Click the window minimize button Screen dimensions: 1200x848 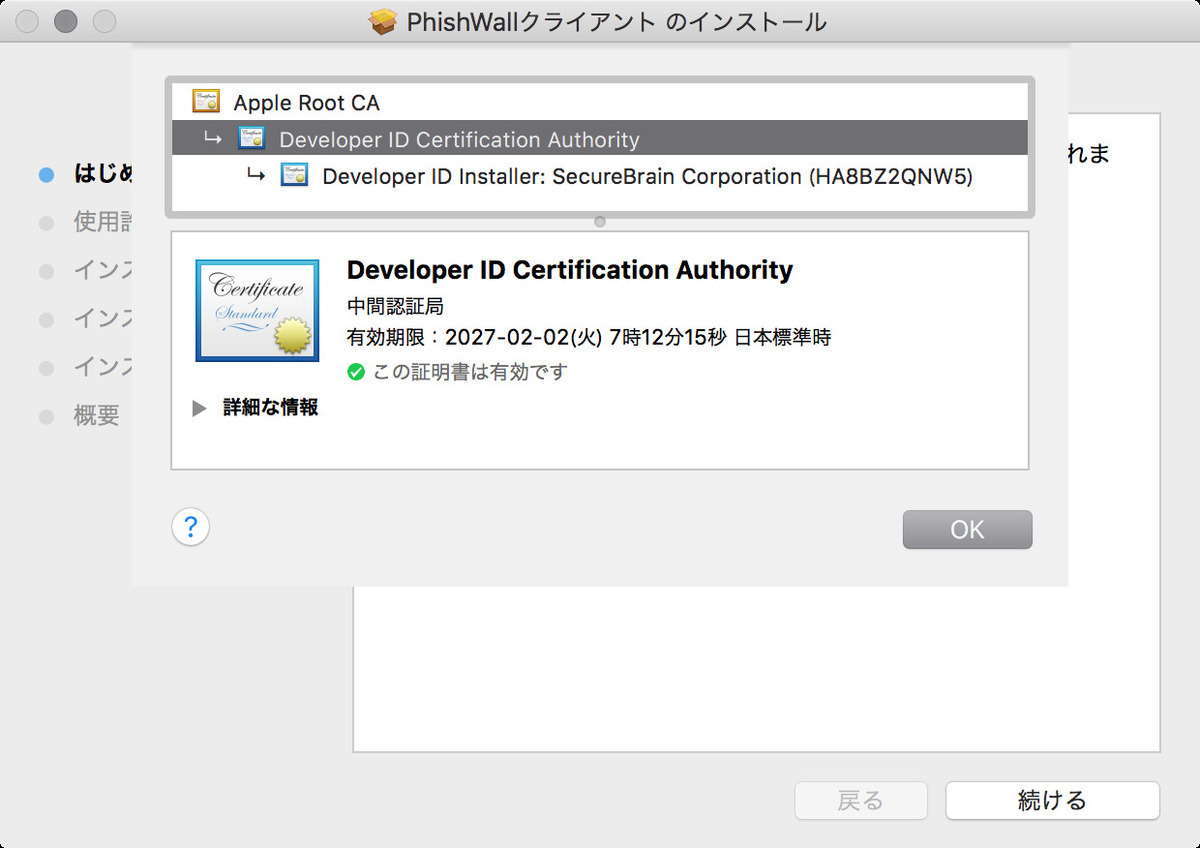point(66,21)
